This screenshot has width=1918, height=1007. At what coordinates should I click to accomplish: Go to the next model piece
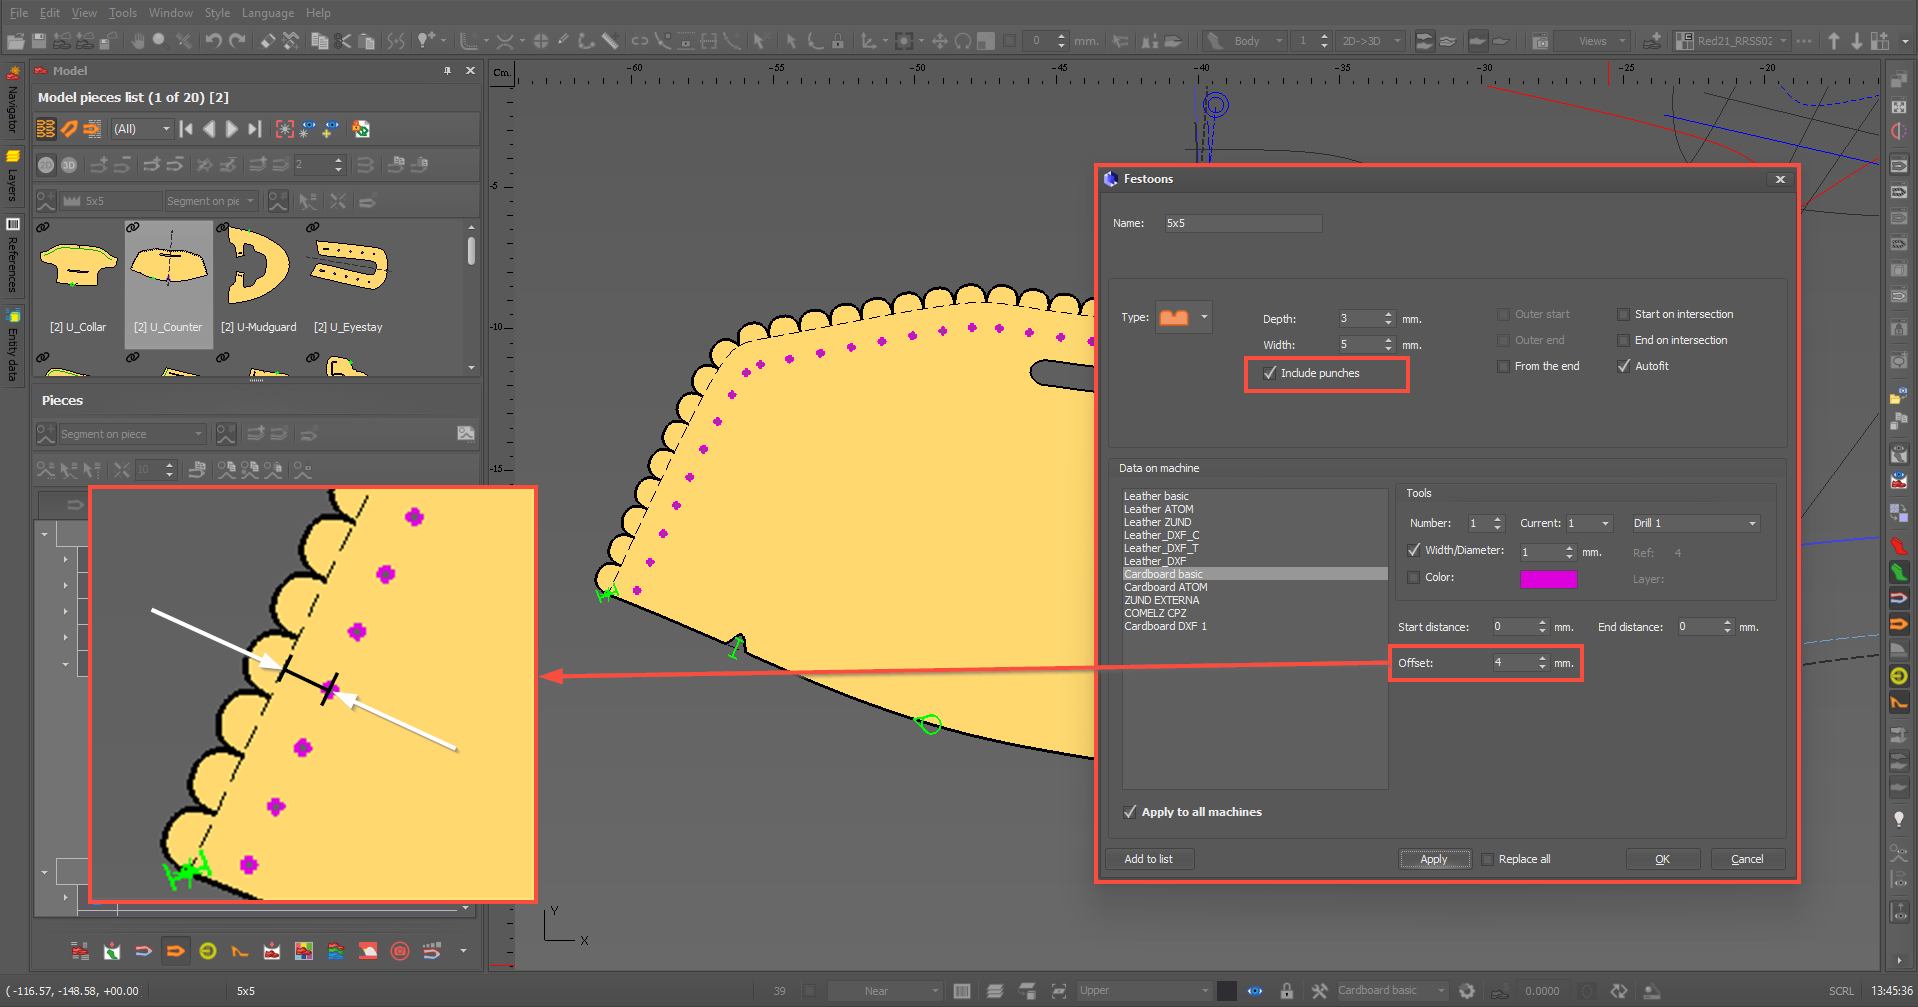pyautogui.click(x=232, y=129)
